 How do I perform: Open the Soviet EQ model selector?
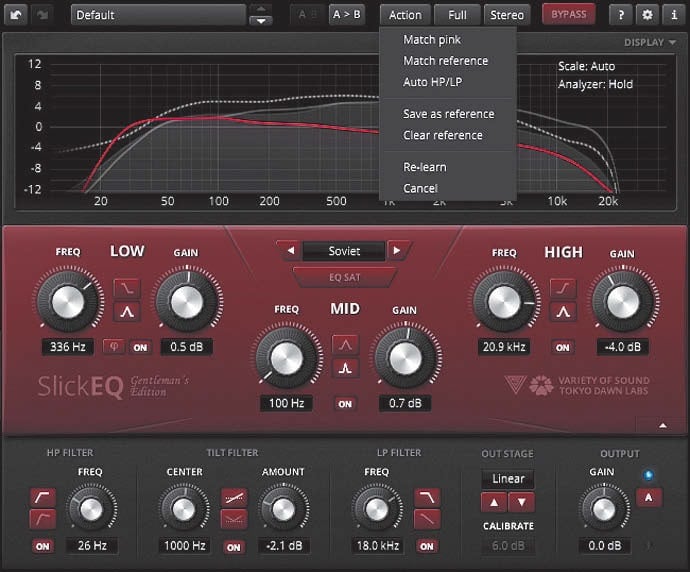(x=344, y=251)
